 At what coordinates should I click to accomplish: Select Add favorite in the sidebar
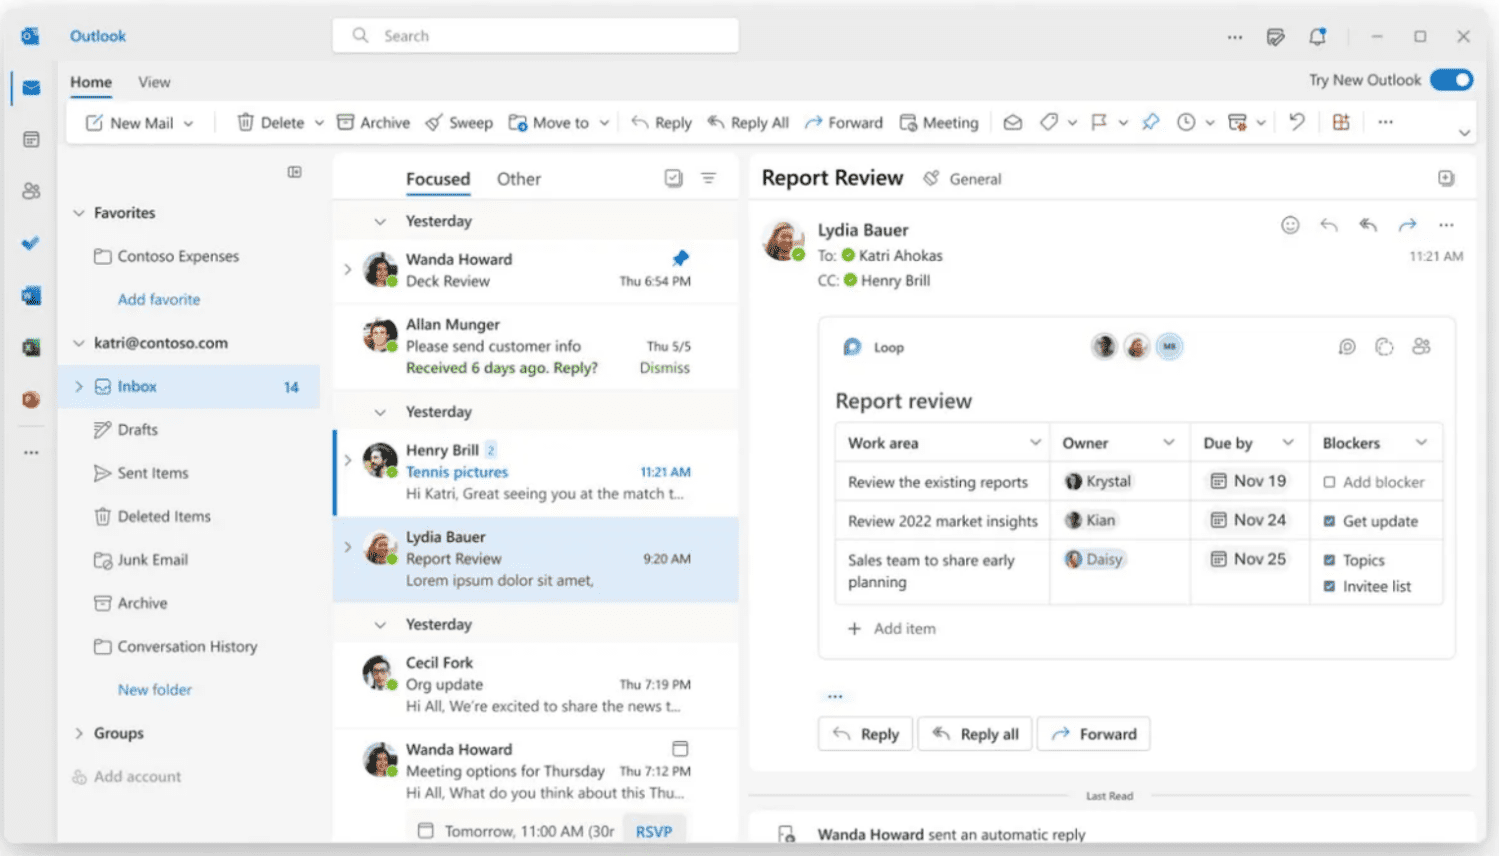click(158, 298)
